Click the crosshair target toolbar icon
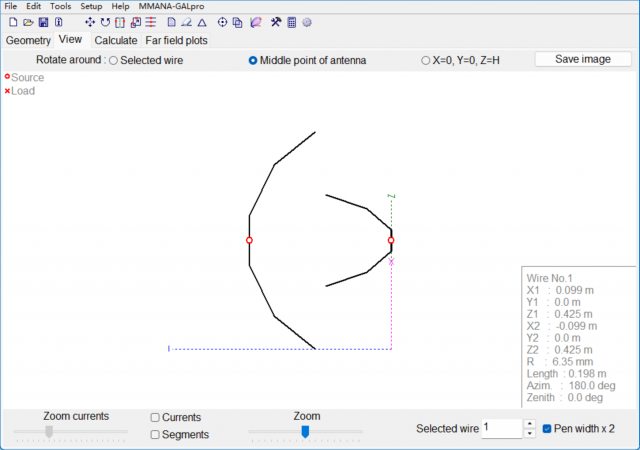 pos(222,22)
